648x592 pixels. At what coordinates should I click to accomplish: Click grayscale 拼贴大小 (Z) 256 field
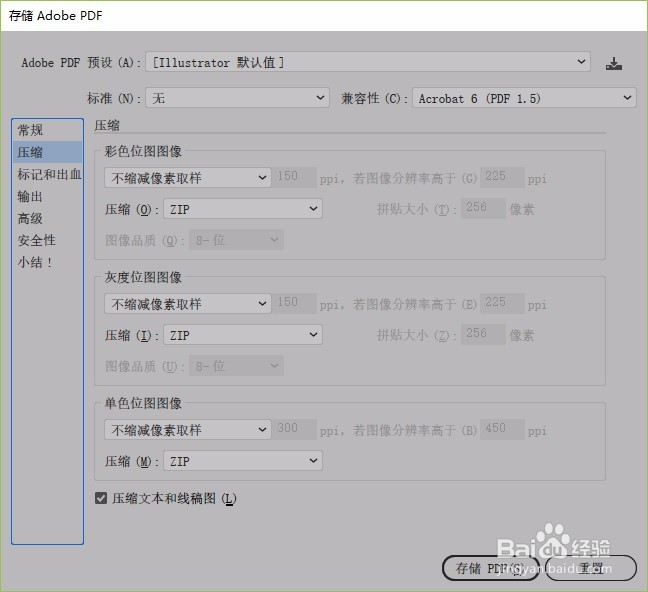(483, 334)
